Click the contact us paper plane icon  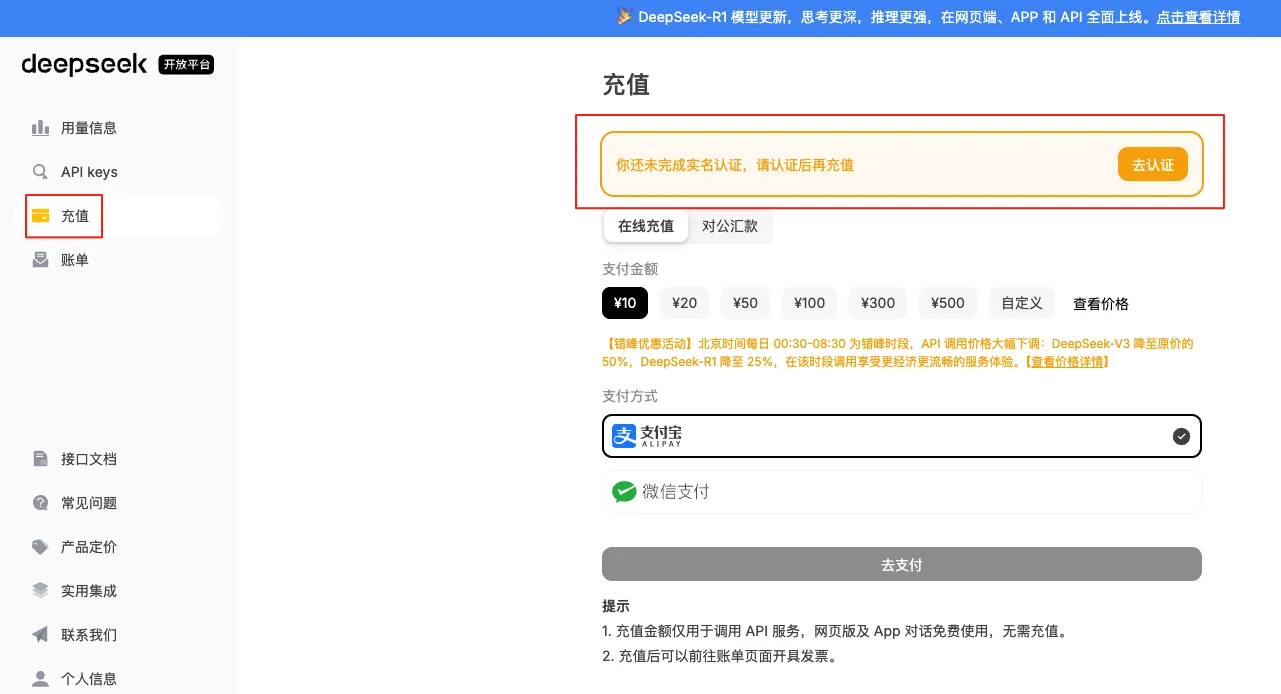coord(40,635)
